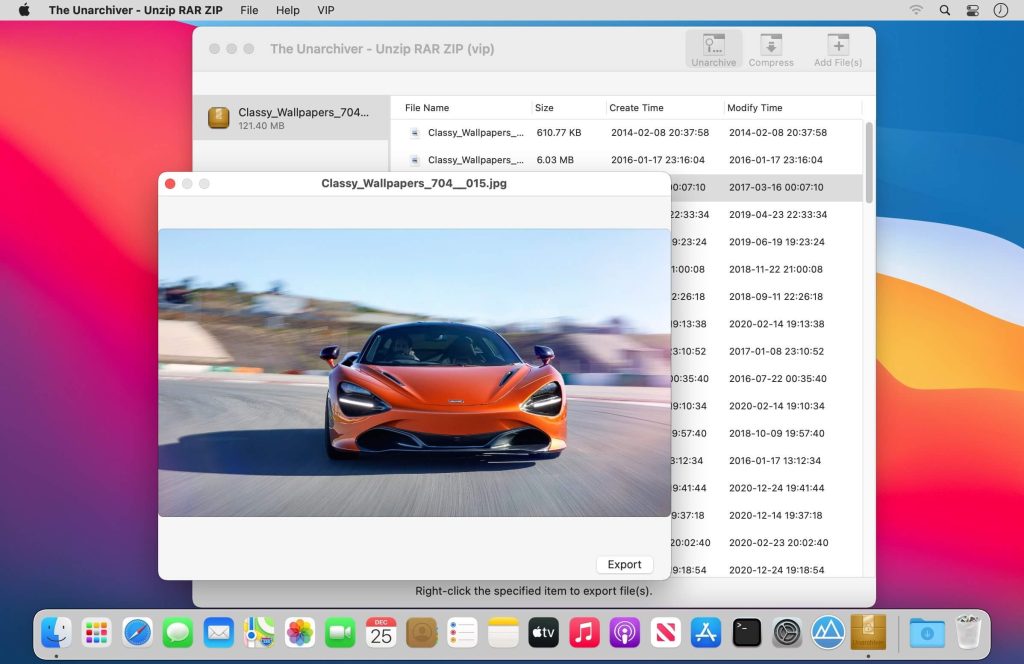The image size is (1024, 664).
Task: Launch Terminal from the dock
Action: 747,632
